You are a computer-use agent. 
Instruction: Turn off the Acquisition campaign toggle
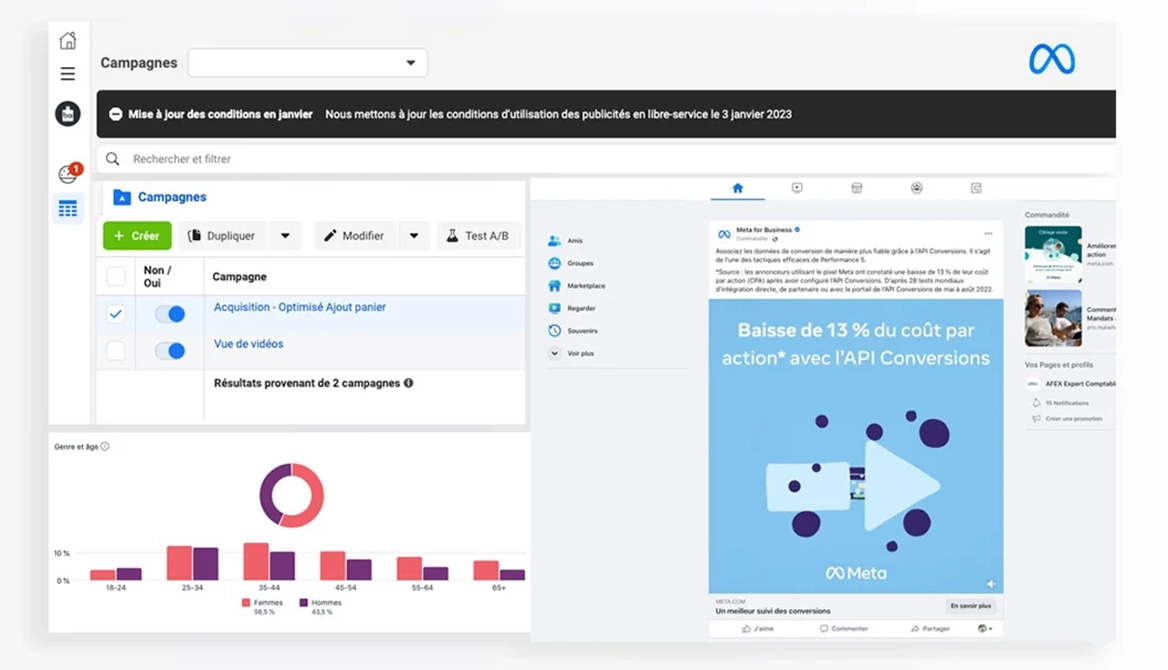point(171,314)
